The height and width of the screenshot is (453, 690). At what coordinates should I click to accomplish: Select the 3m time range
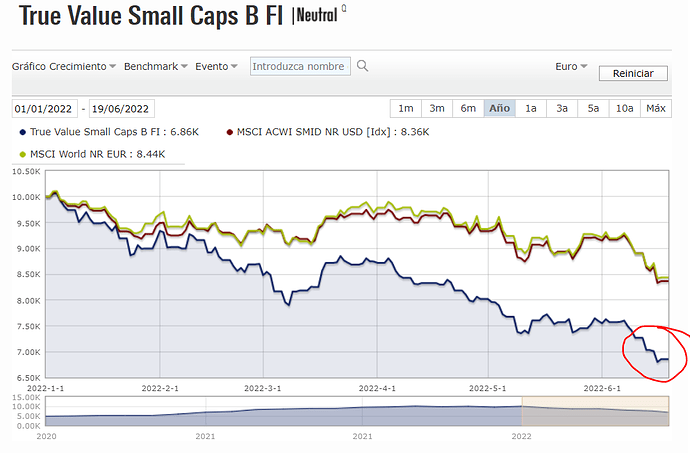point(437,108)
